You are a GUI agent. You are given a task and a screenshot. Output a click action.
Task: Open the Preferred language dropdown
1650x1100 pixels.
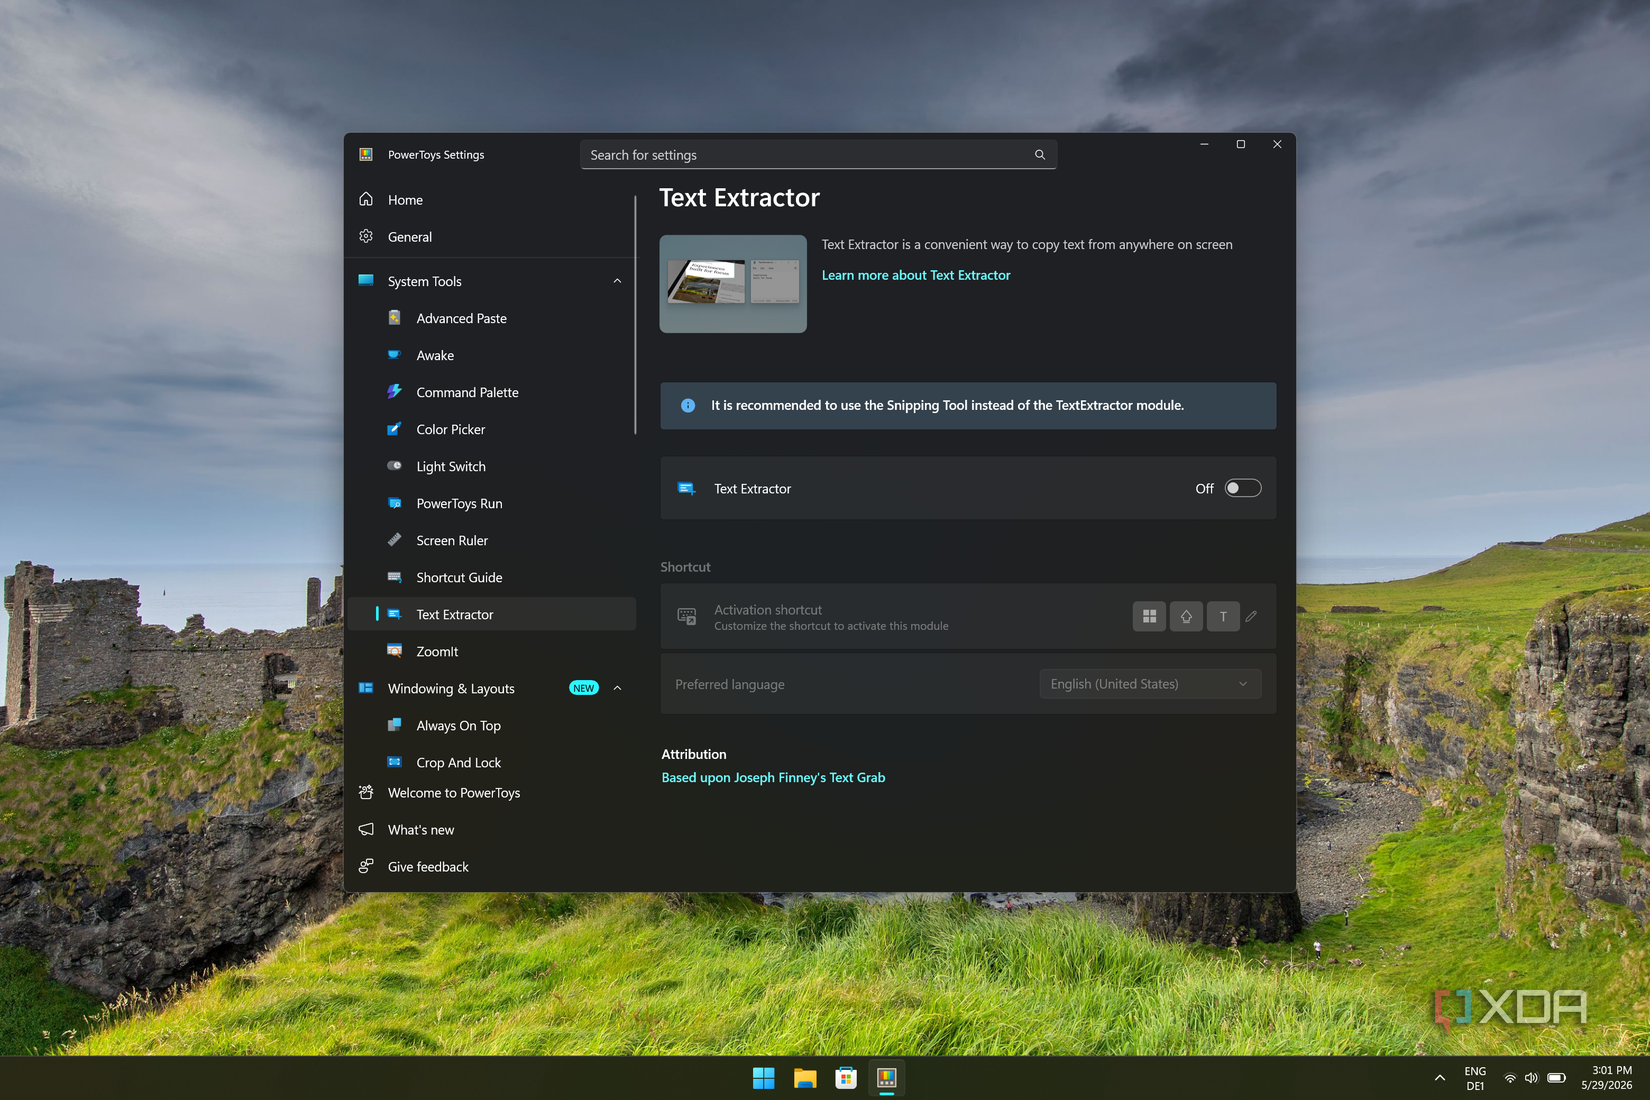(1150, 684)
